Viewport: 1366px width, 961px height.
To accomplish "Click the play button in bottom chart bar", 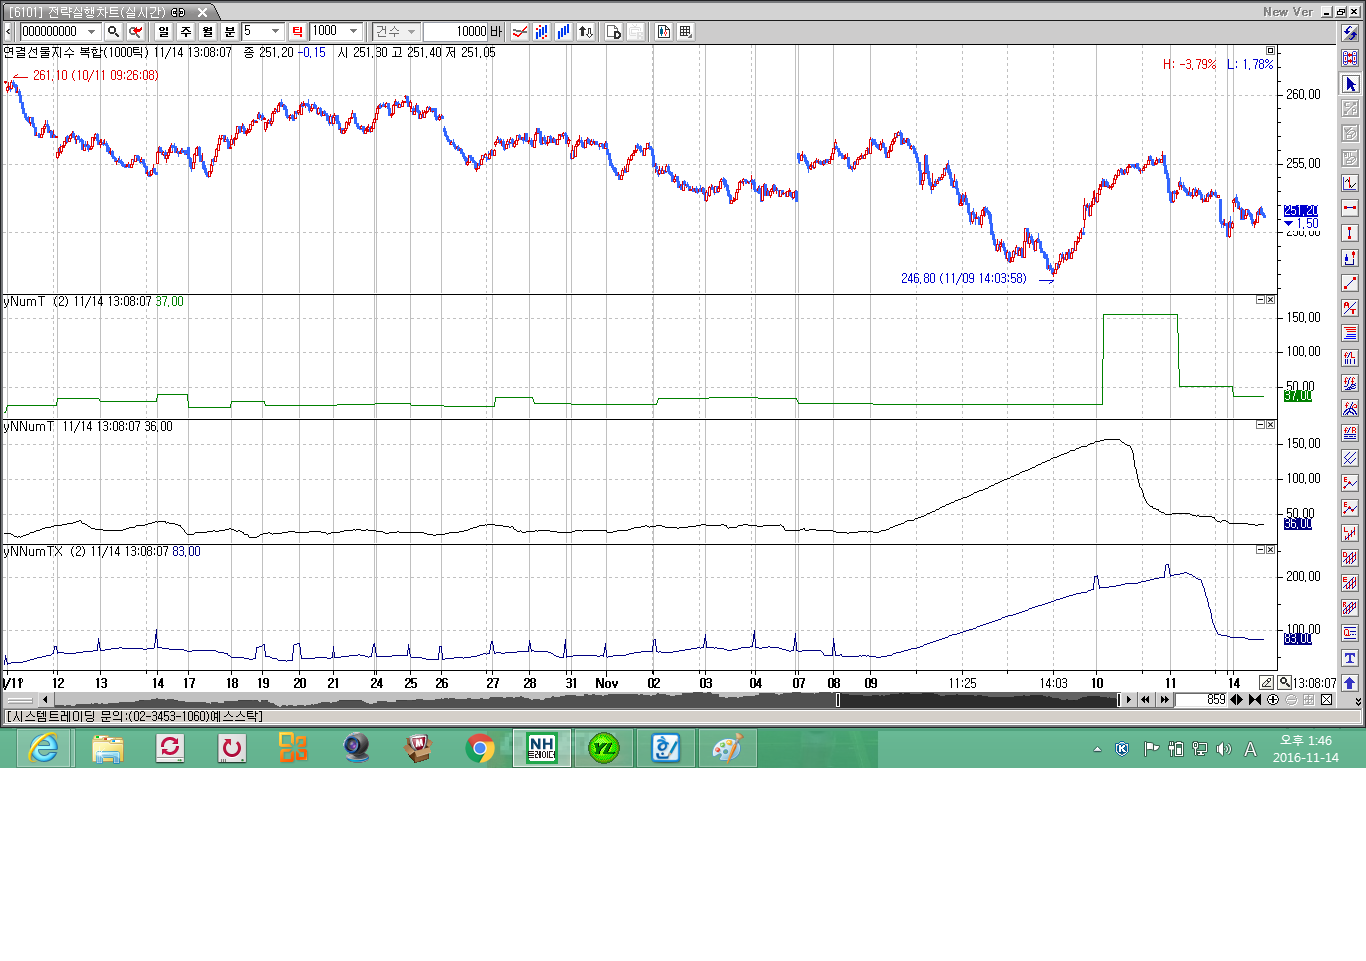I will coord(1129,700).
